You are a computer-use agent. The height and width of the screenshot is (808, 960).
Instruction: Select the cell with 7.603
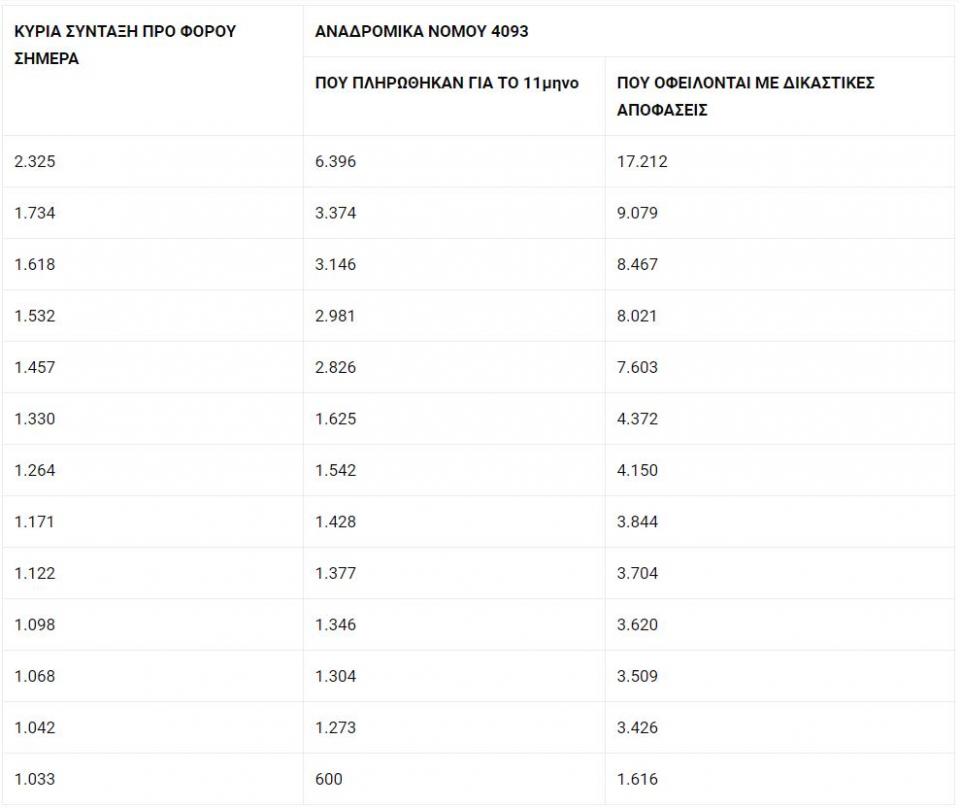[x=637, y=367]
